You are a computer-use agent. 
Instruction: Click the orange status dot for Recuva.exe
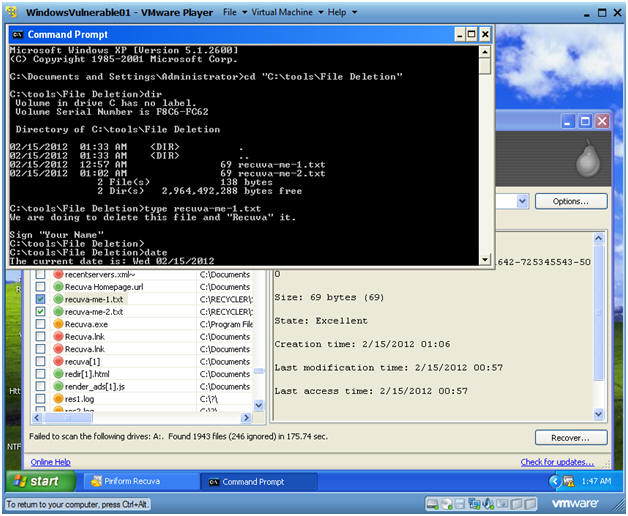tap(58, 324)
